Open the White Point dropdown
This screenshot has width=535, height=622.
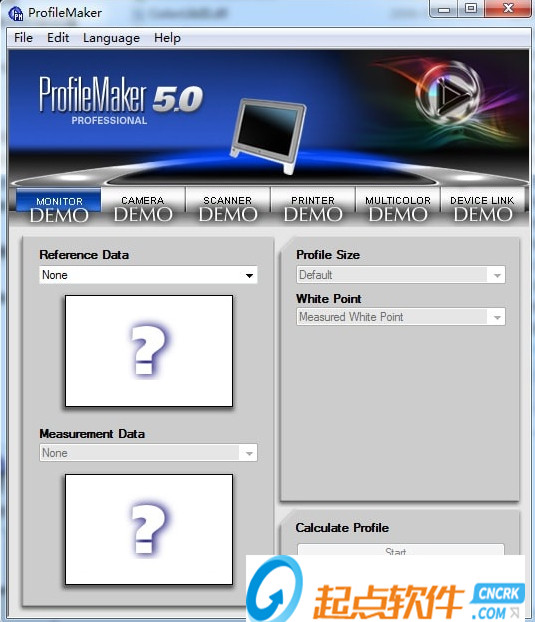401,317
